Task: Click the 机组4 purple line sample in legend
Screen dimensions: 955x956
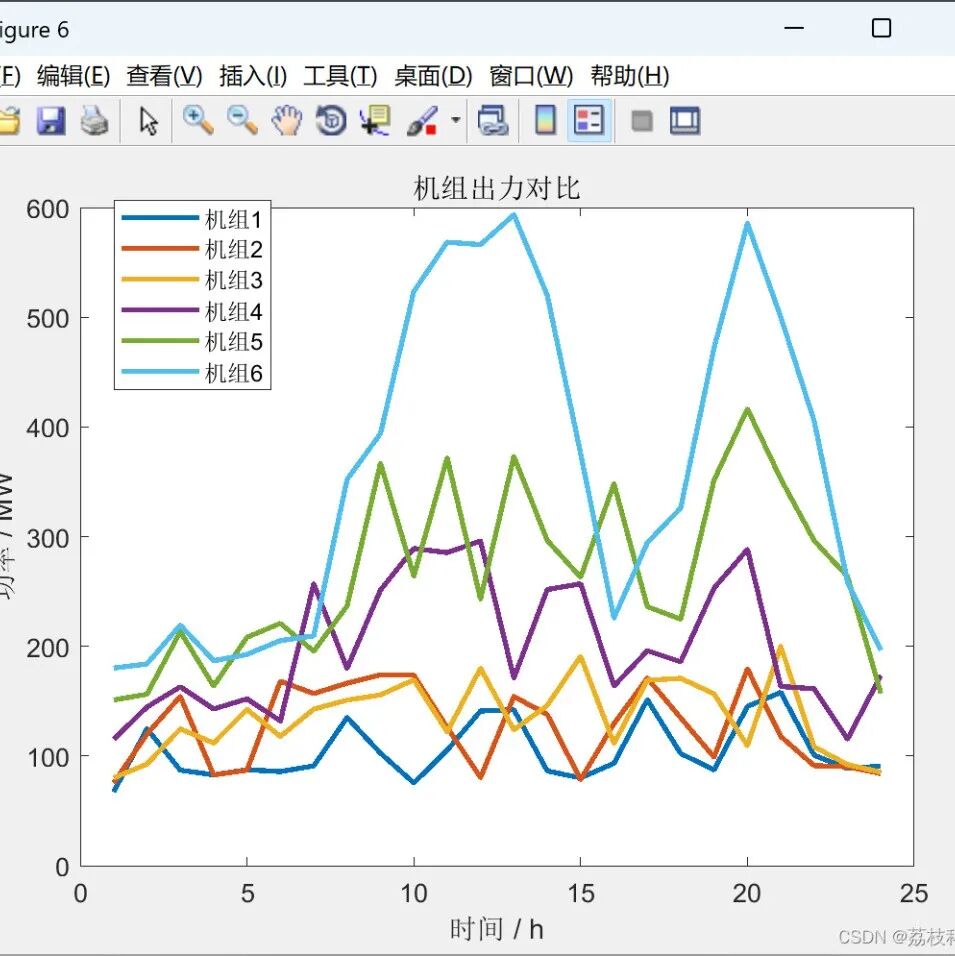Action: click(160, 310)
